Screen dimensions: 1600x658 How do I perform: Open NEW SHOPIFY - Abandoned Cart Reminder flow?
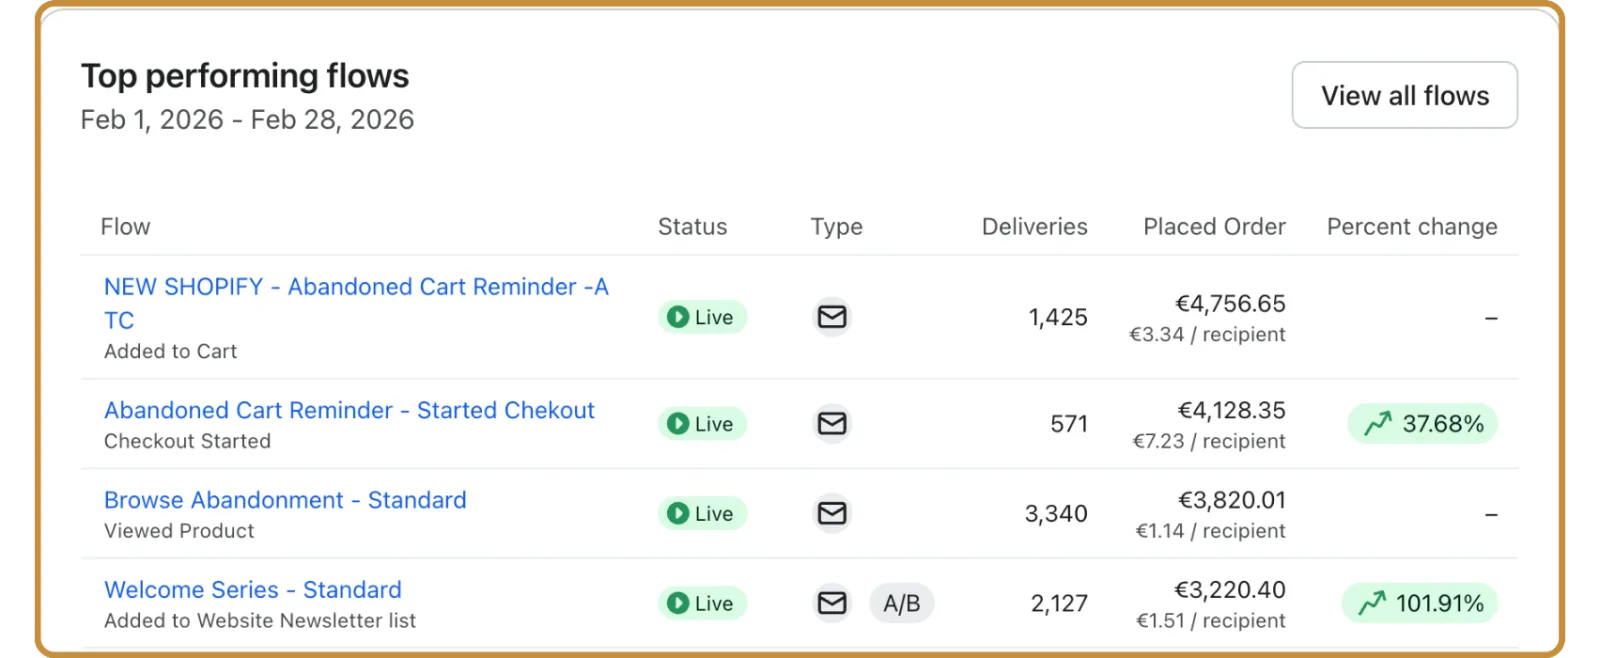[356, 303]
